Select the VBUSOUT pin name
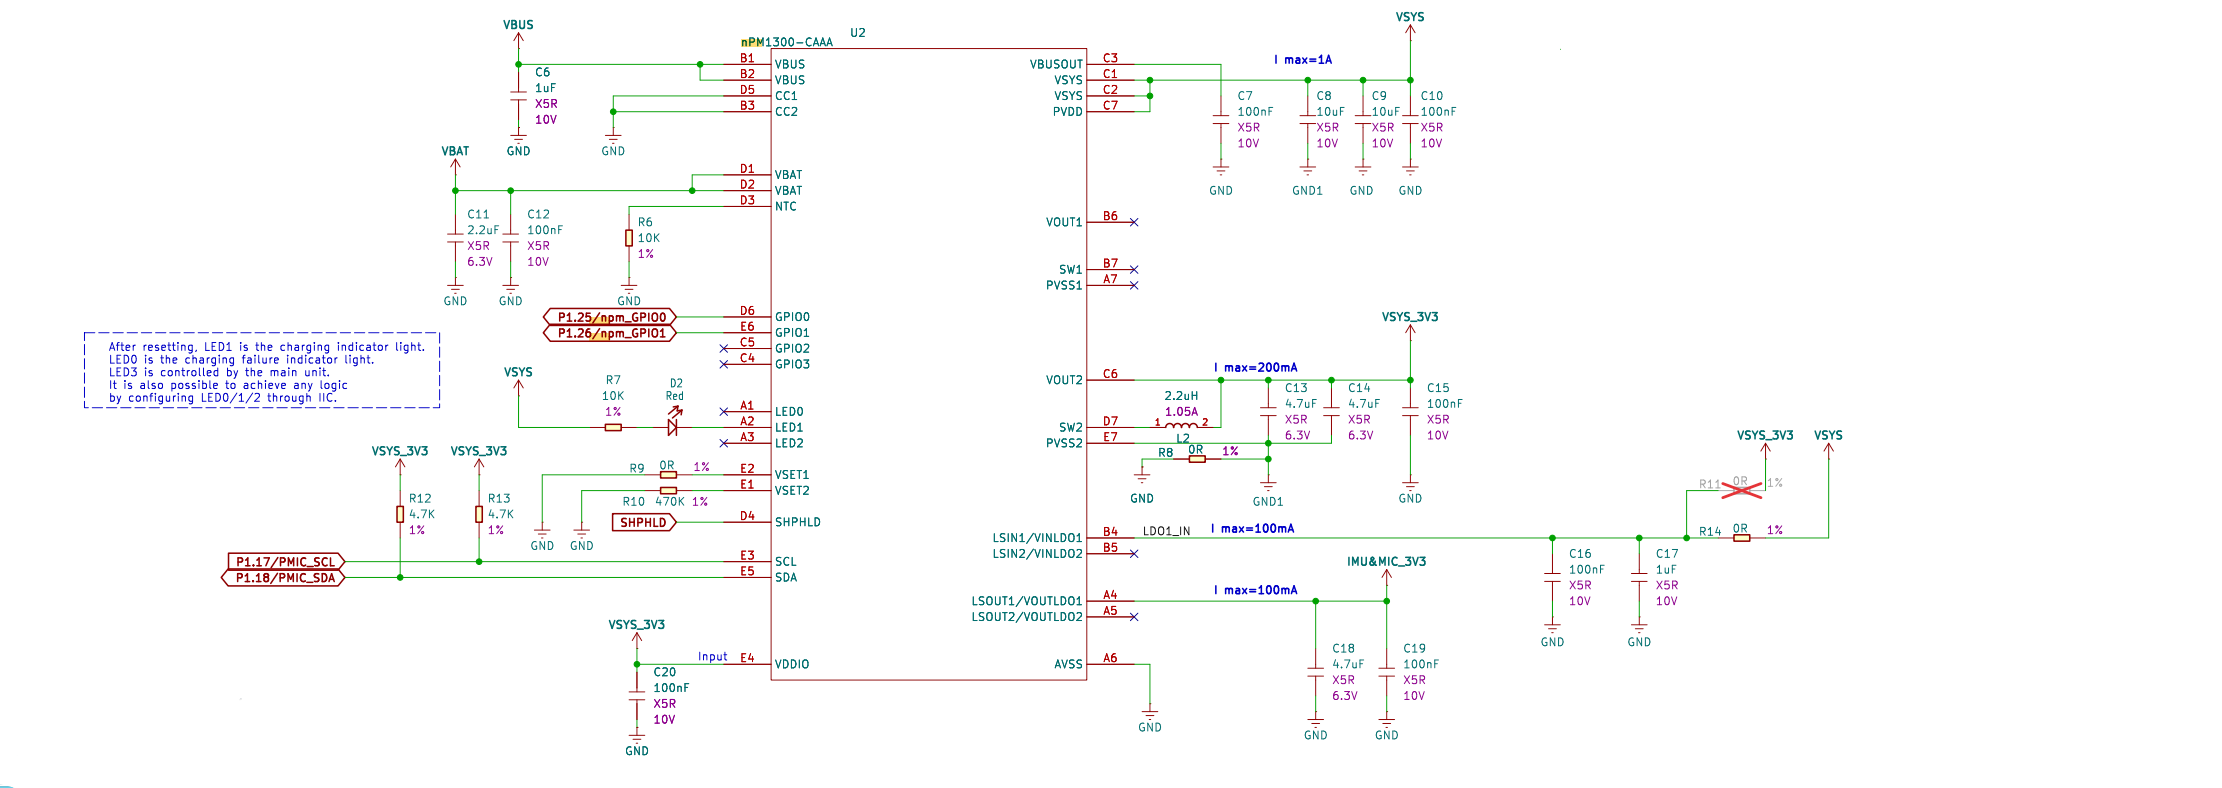 (x=1056, y=64)
